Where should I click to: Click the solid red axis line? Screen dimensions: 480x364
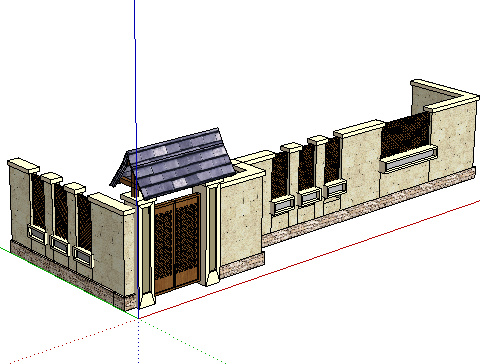tap(309, 260)
